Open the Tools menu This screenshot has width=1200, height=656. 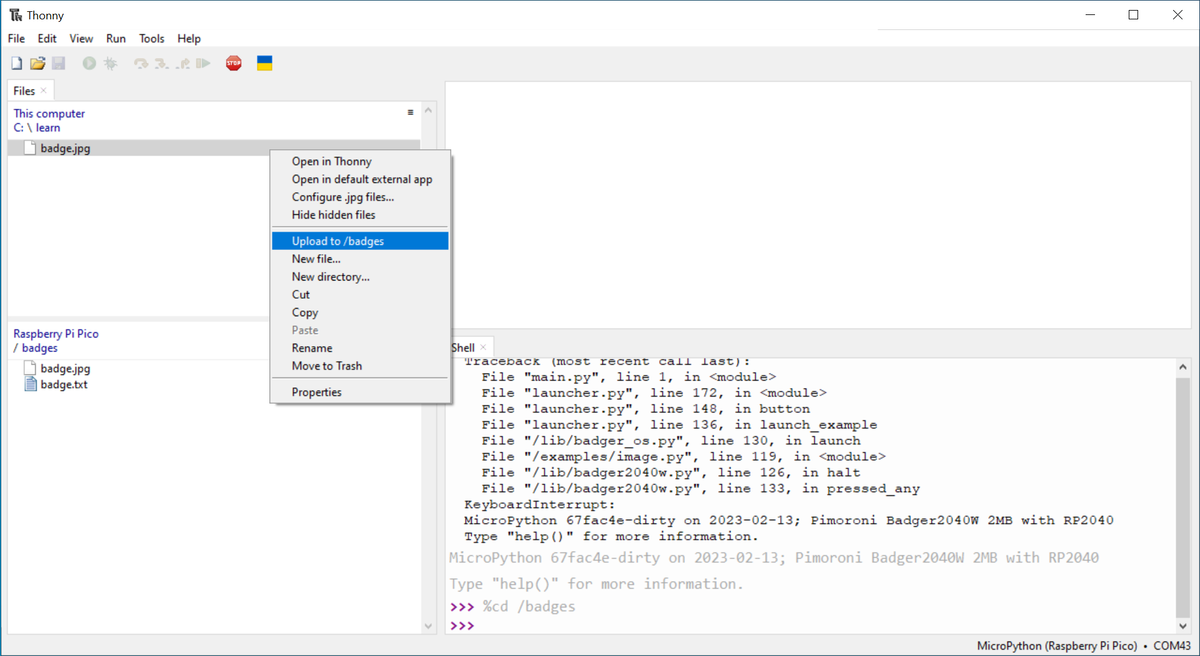click(x=151, y=38)
